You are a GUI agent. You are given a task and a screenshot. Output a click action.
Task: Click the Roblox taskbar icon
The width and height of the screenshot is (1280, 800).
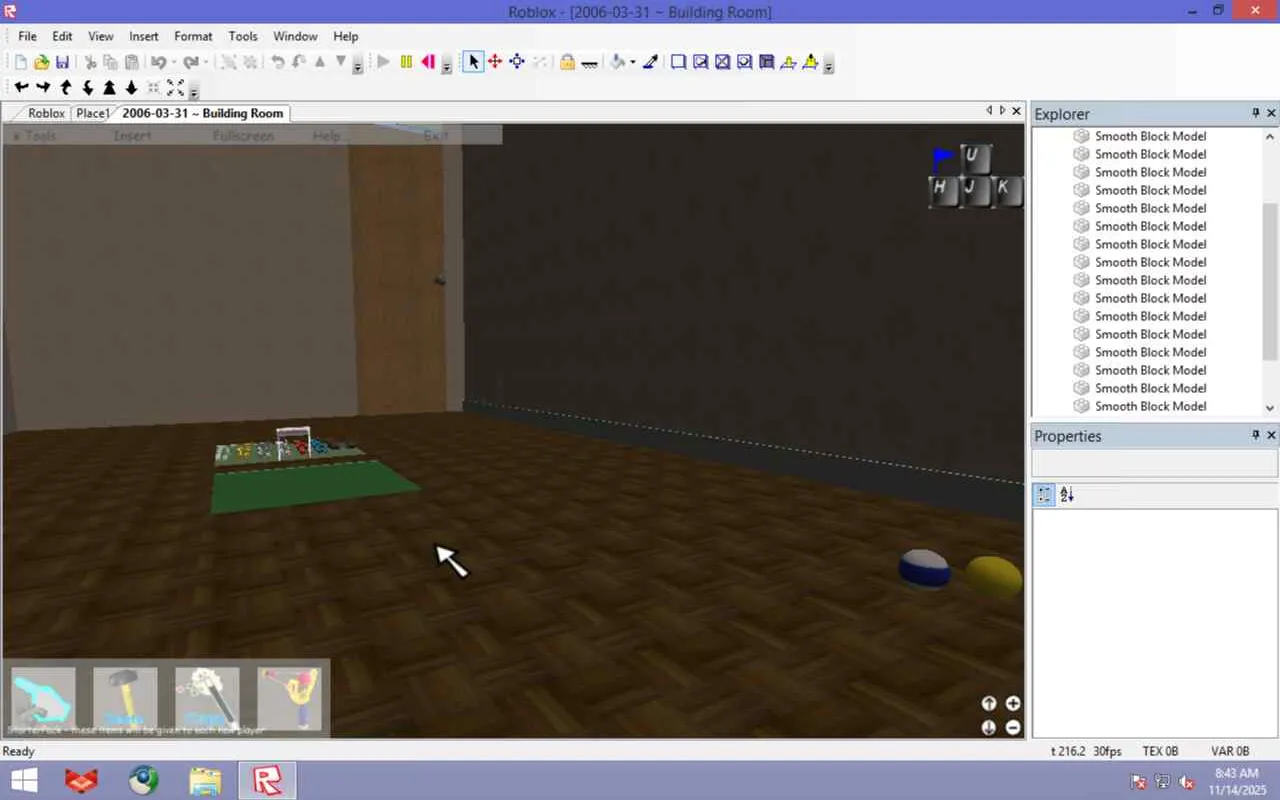coord(267,780)
